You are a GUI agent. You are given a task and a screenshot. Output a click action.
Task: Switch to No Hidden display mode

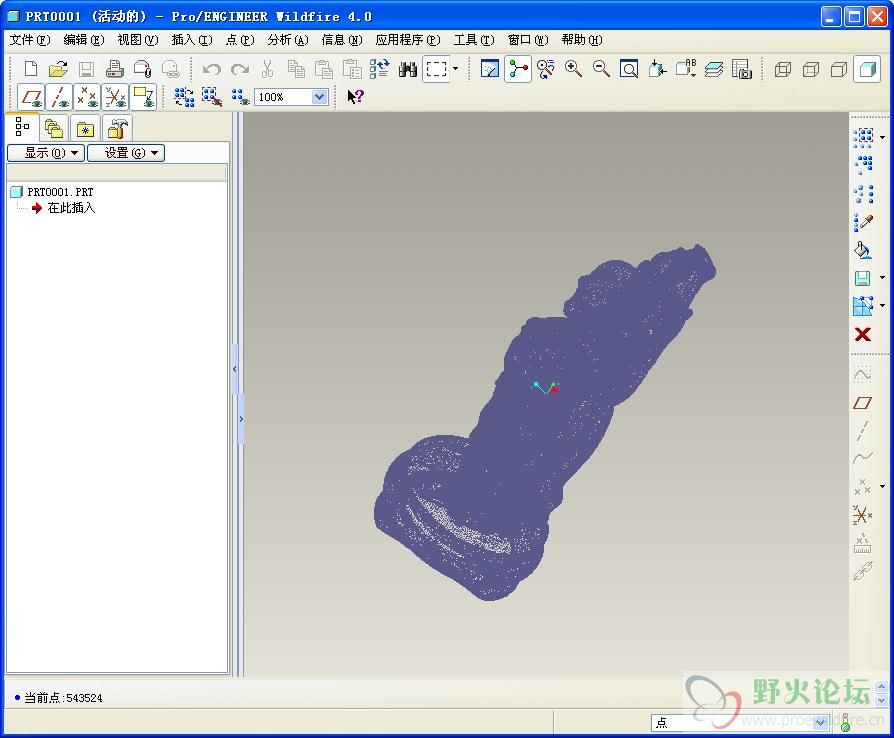839,69
